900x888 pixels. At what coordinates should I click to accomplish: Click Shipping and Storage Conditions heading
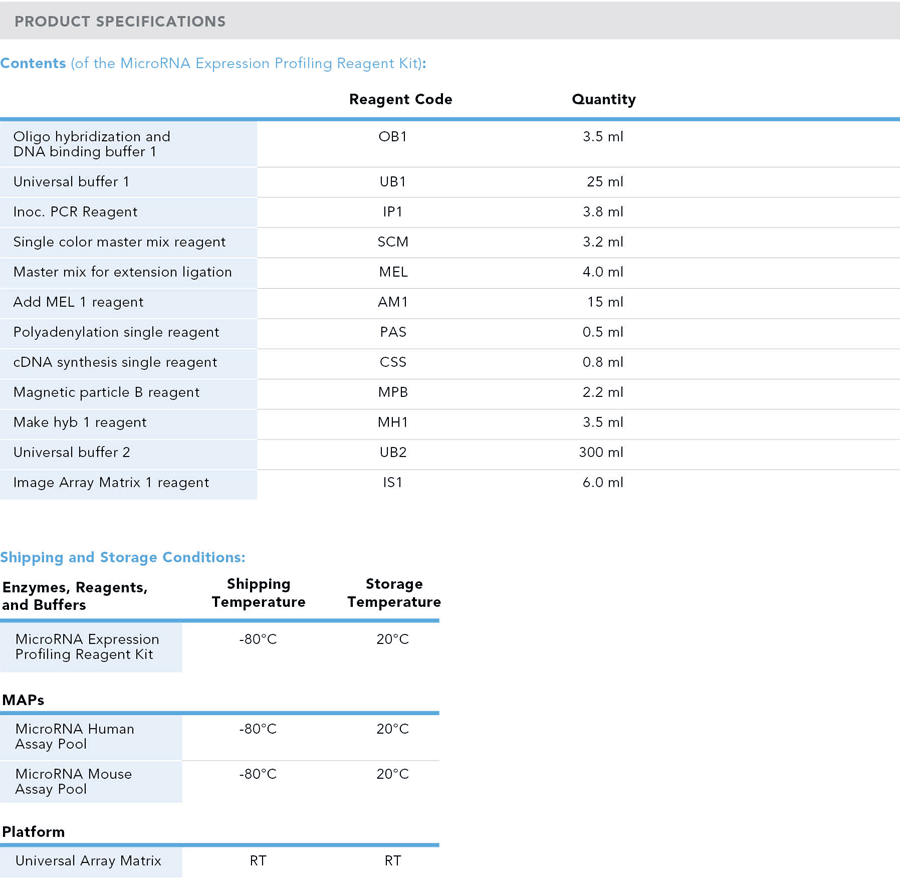click(x=122, y=557)
